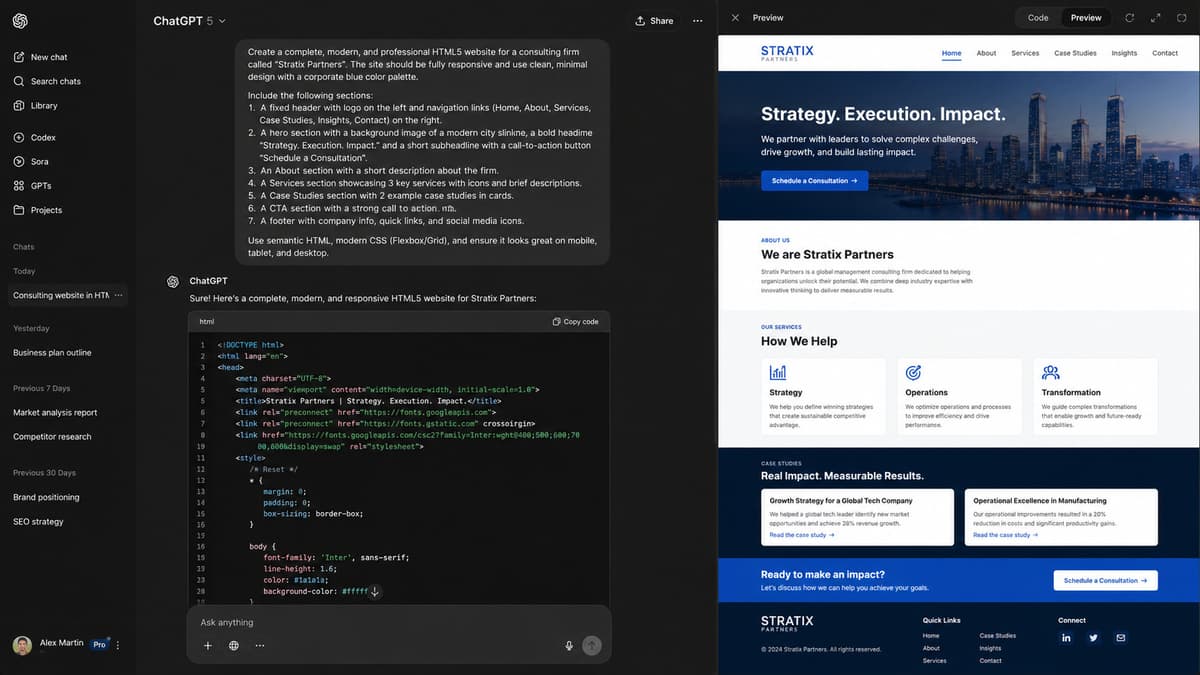Click the Ask anything input field
Screen dimensions: 1200x675
coord(398,622)
